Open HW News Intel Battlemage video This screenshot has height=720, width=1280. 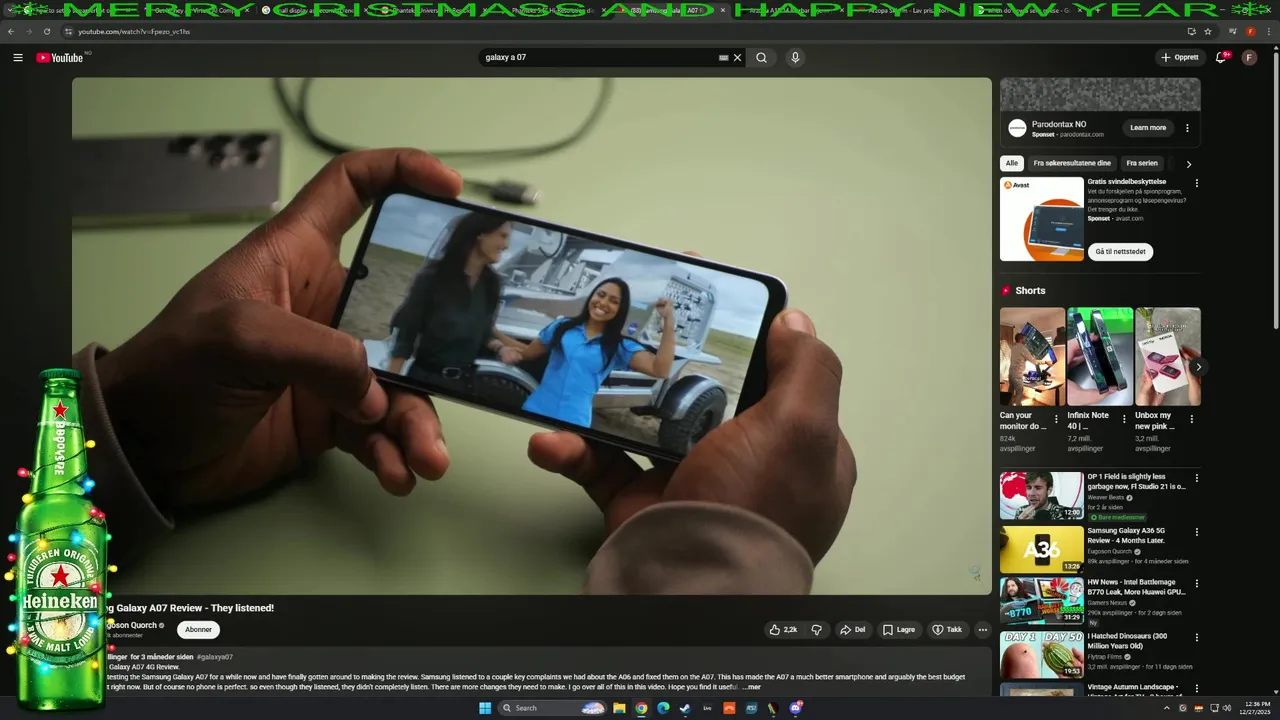[x=1041, y=601]
